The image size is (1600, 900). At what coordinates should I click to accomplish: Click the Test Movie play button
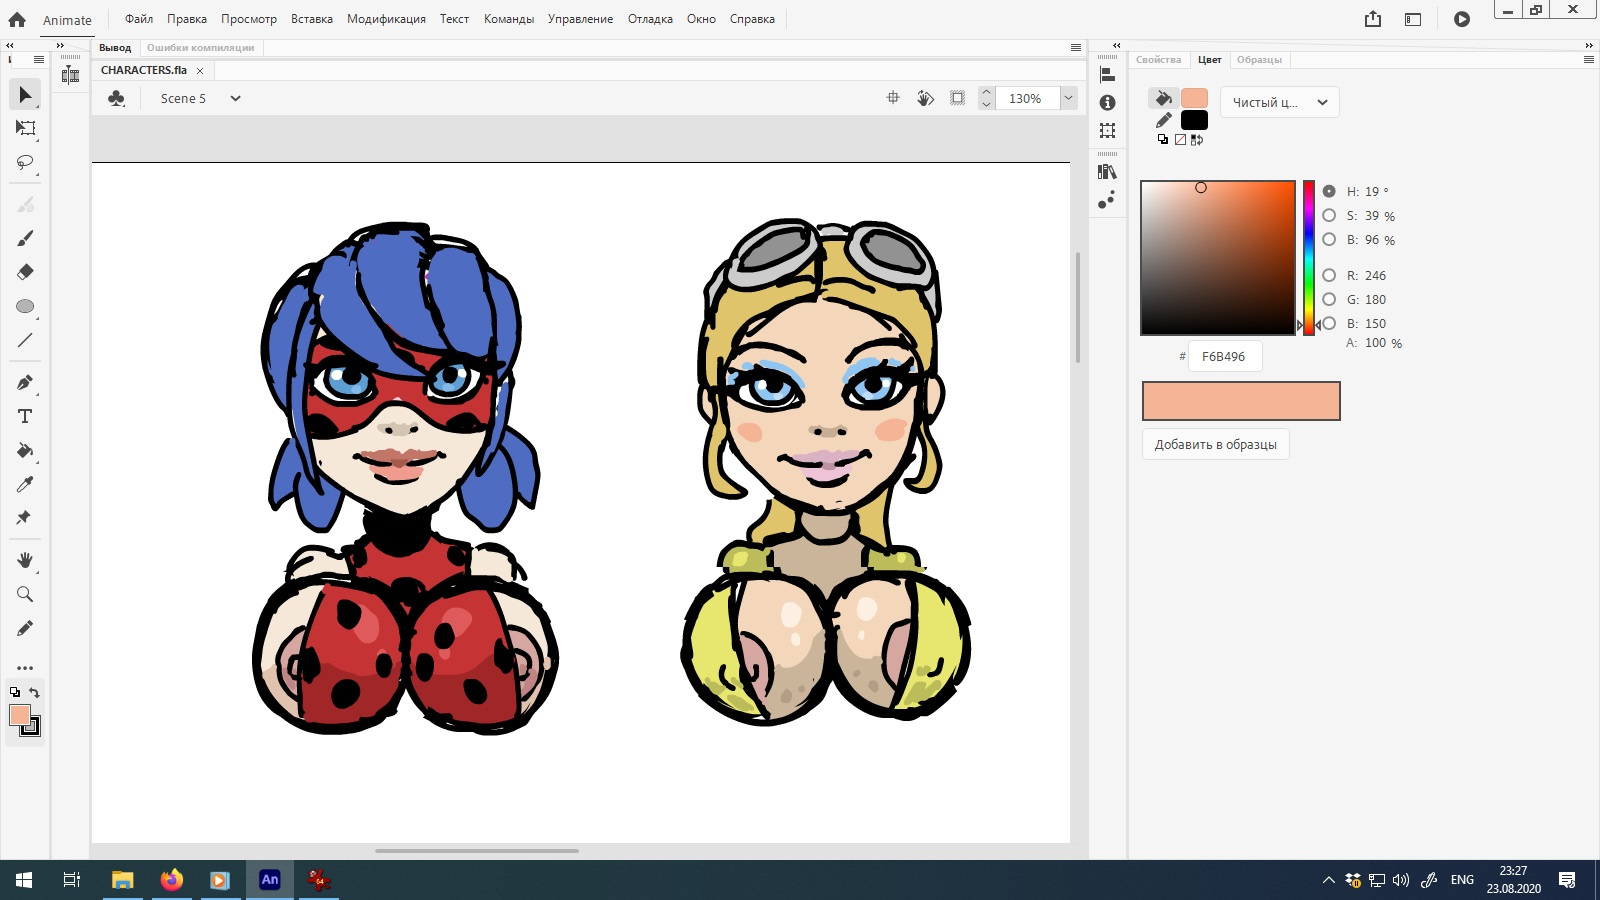click(1462, 19)
